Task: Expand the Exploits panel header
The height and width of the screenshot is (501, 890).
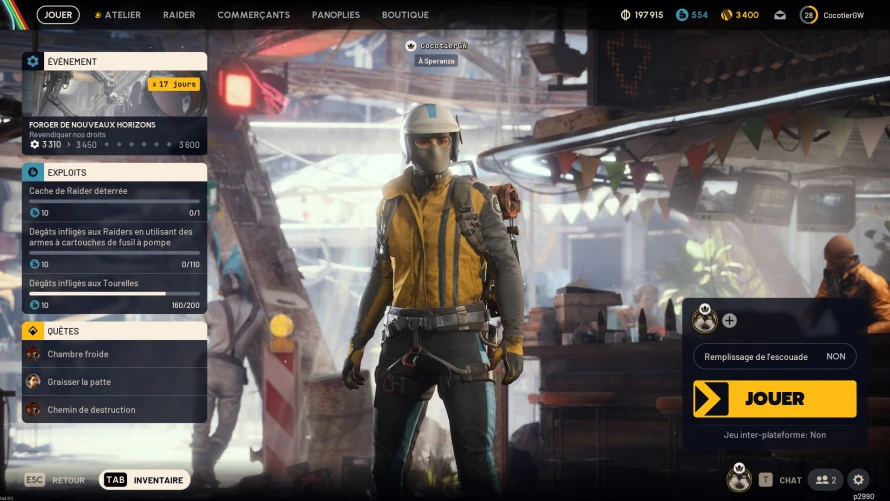Action: [x=115, y=172]
